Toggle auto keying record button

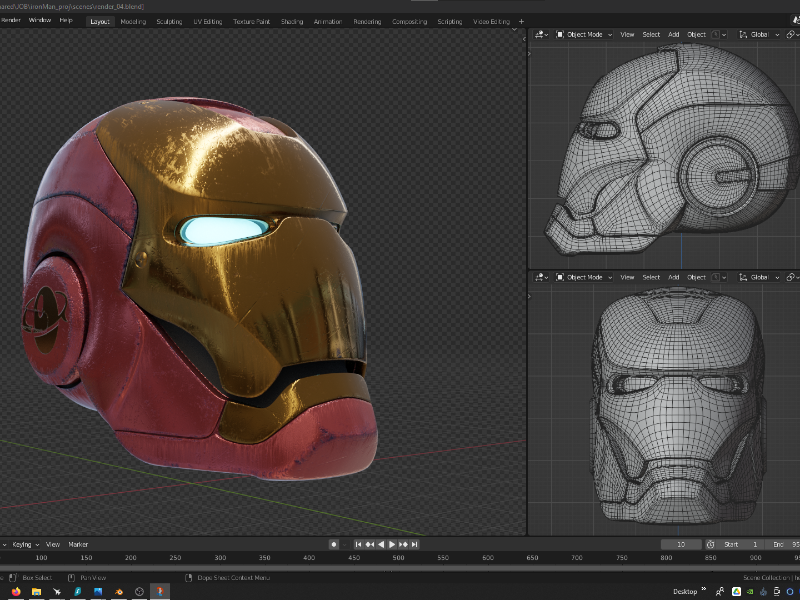[x=334, y=544]
